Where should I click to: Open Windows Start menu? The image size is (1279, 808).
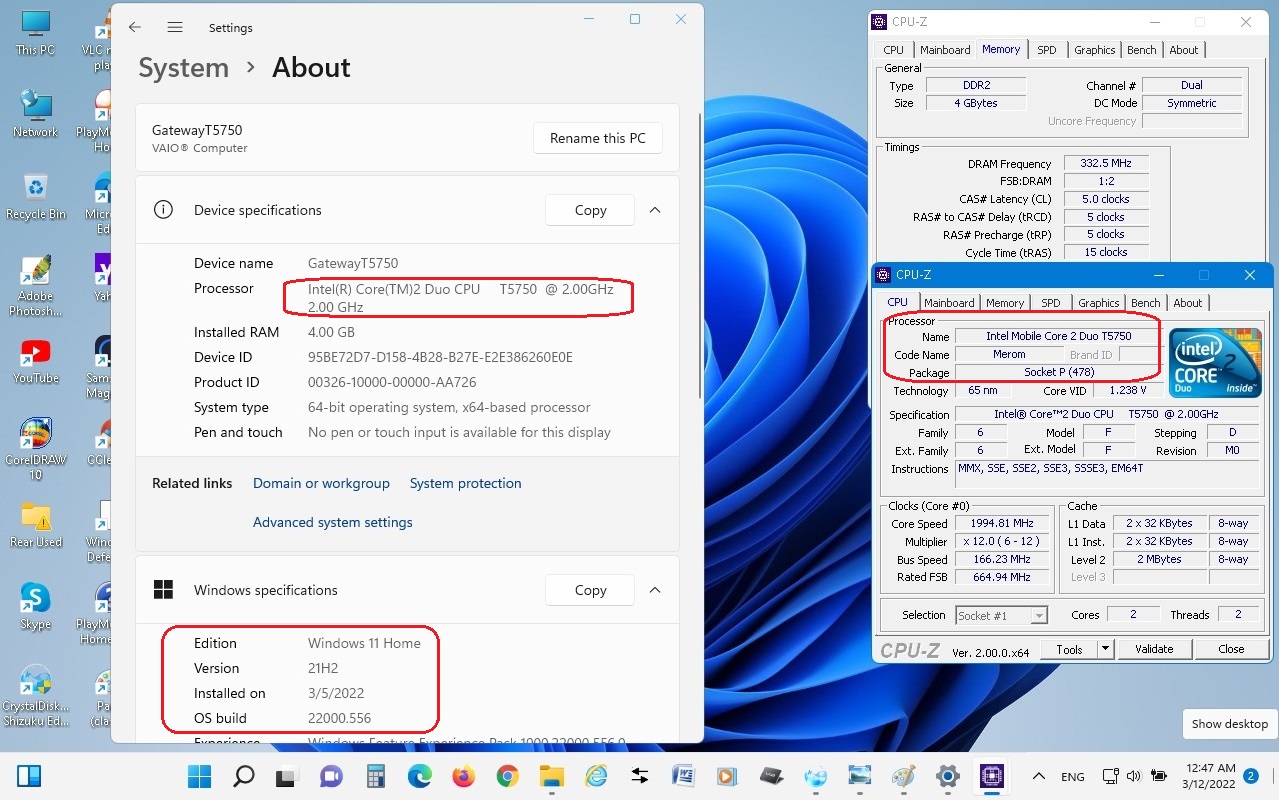click(x=200, y=776)
